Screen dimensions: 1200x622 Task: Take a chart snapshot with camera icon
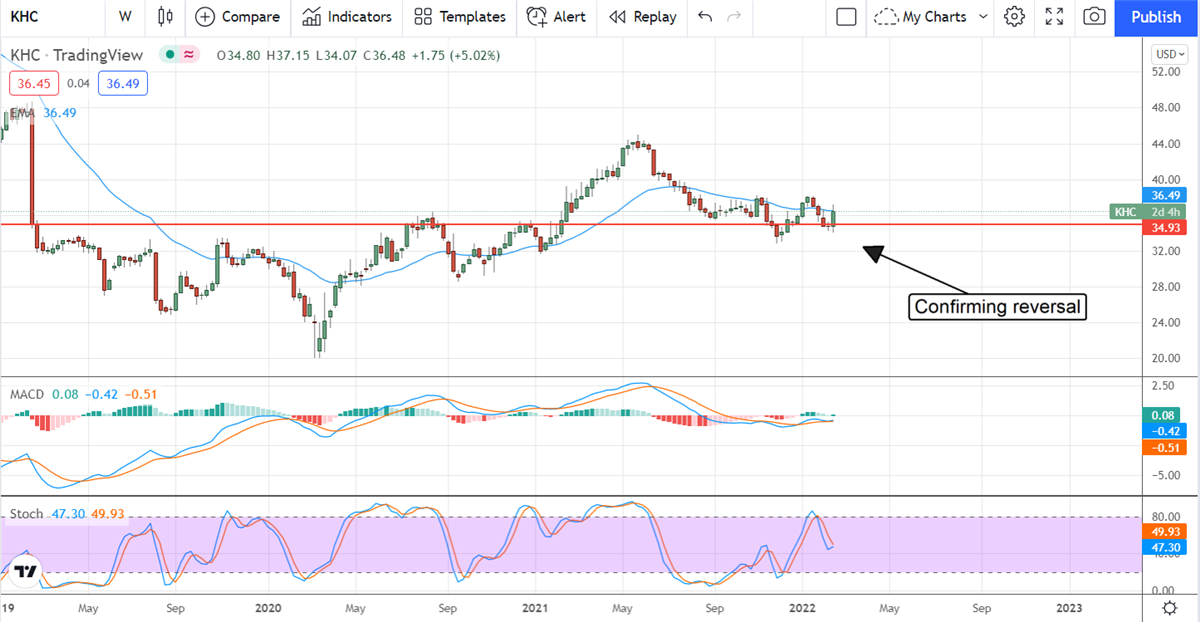(1095, 16)
